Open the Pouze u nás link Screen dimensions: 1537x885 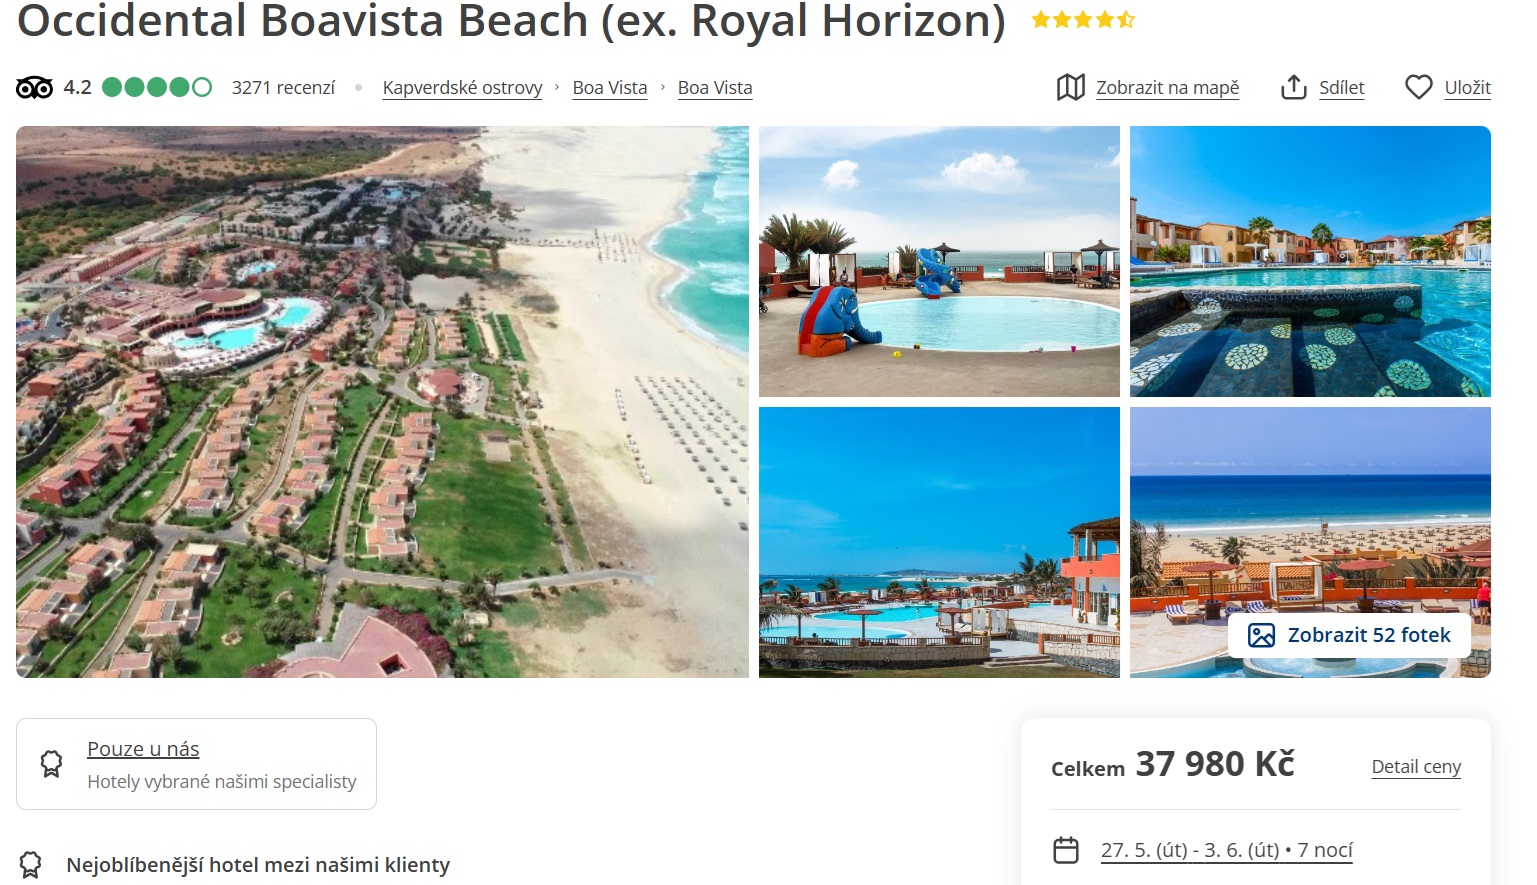click(x=143, y=749)
